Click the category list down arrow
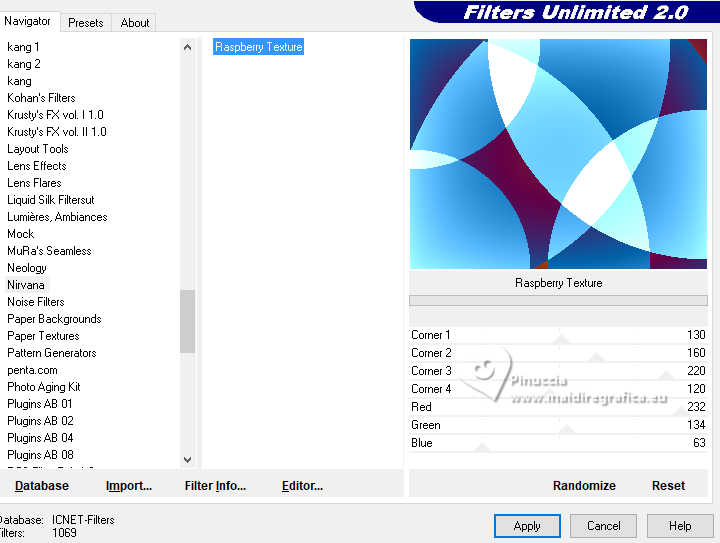This screenshot has width=720, height=543. coord(187,459)
